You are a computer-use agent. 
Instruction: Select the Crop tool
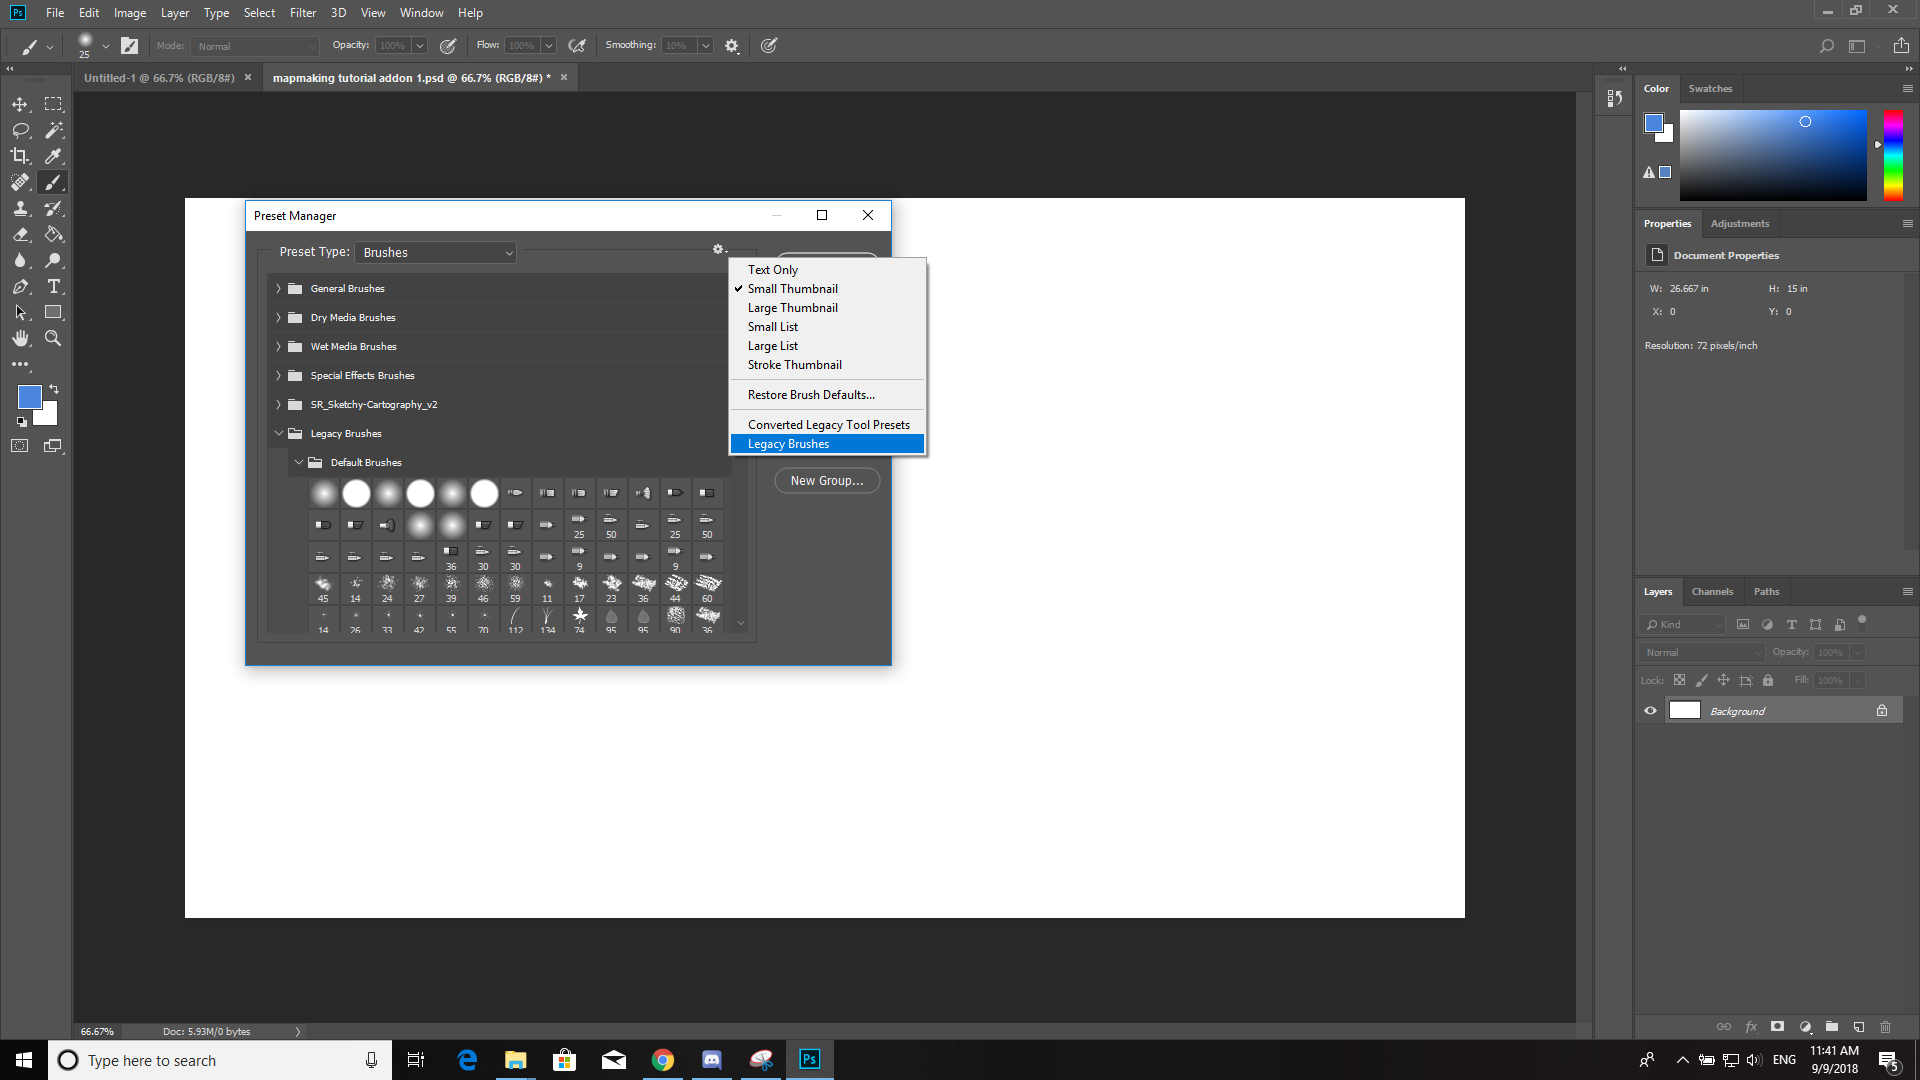coord(20,156)
